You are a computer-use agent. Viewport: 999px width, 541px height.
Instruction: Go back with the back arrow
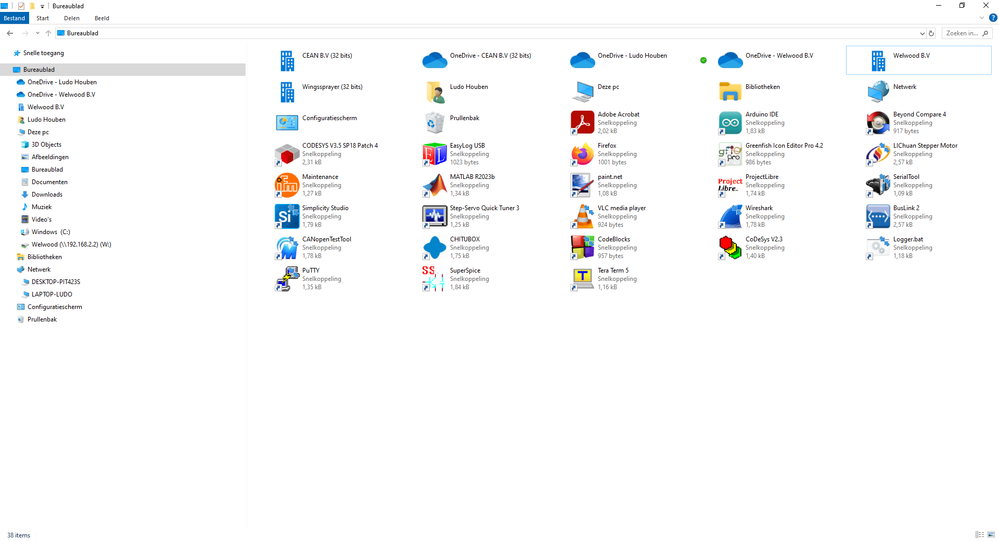coord(10,33)
